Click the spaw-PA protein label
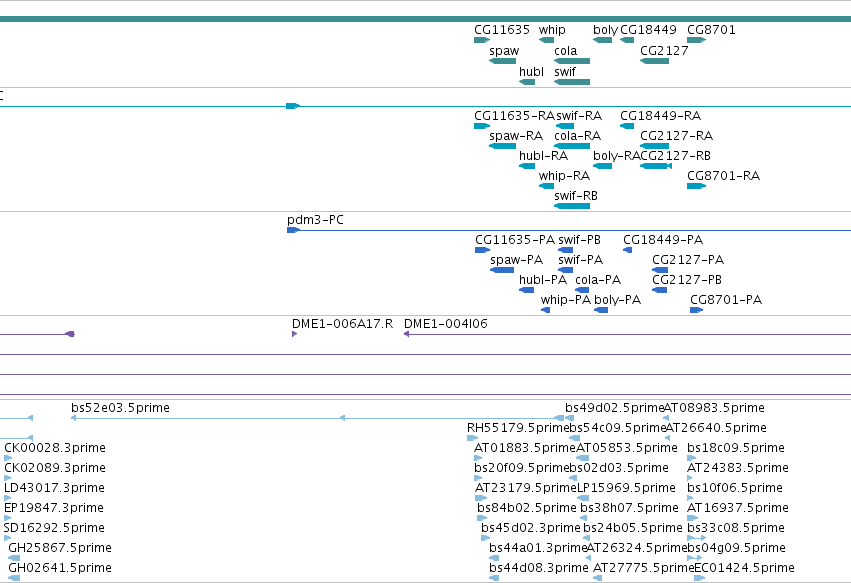 tap(517, 261)
